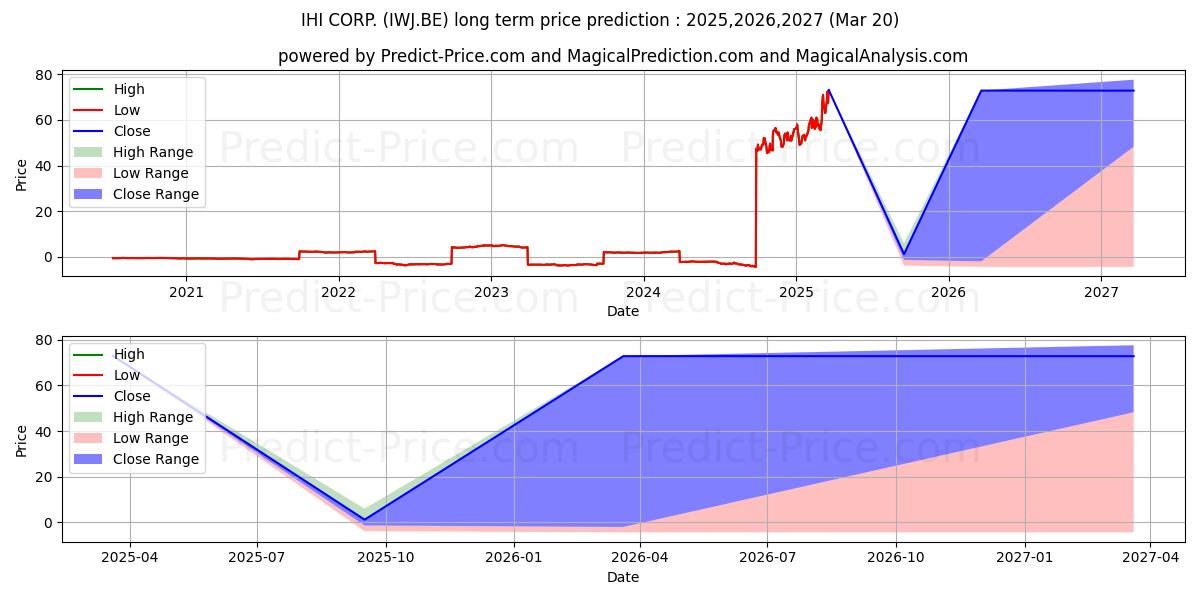Viewport: 1200px width, 600px height.
Task: Select the Low Range pink swatch in top legend
Action: (x=88, y=173)
